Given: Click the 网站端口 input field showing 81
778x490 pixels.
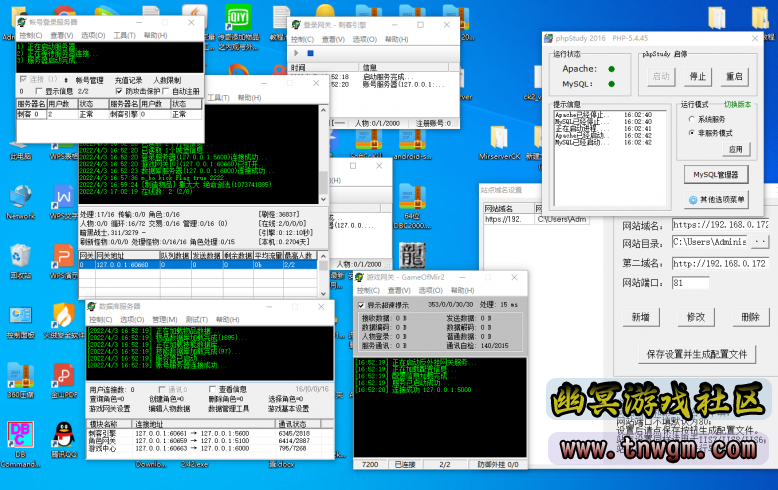Looking at the screenshot, I should pyautogui.click(x=690, y=283).
